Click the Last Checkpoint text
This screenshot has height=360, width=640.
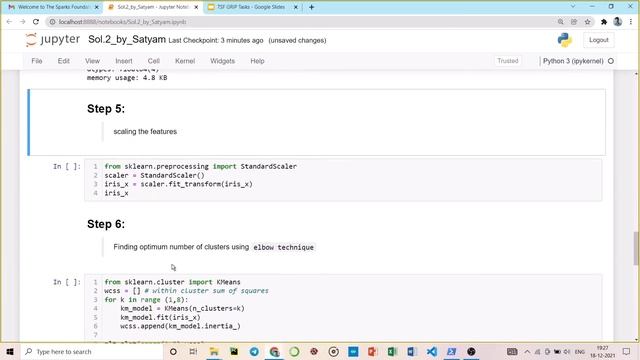216,40
